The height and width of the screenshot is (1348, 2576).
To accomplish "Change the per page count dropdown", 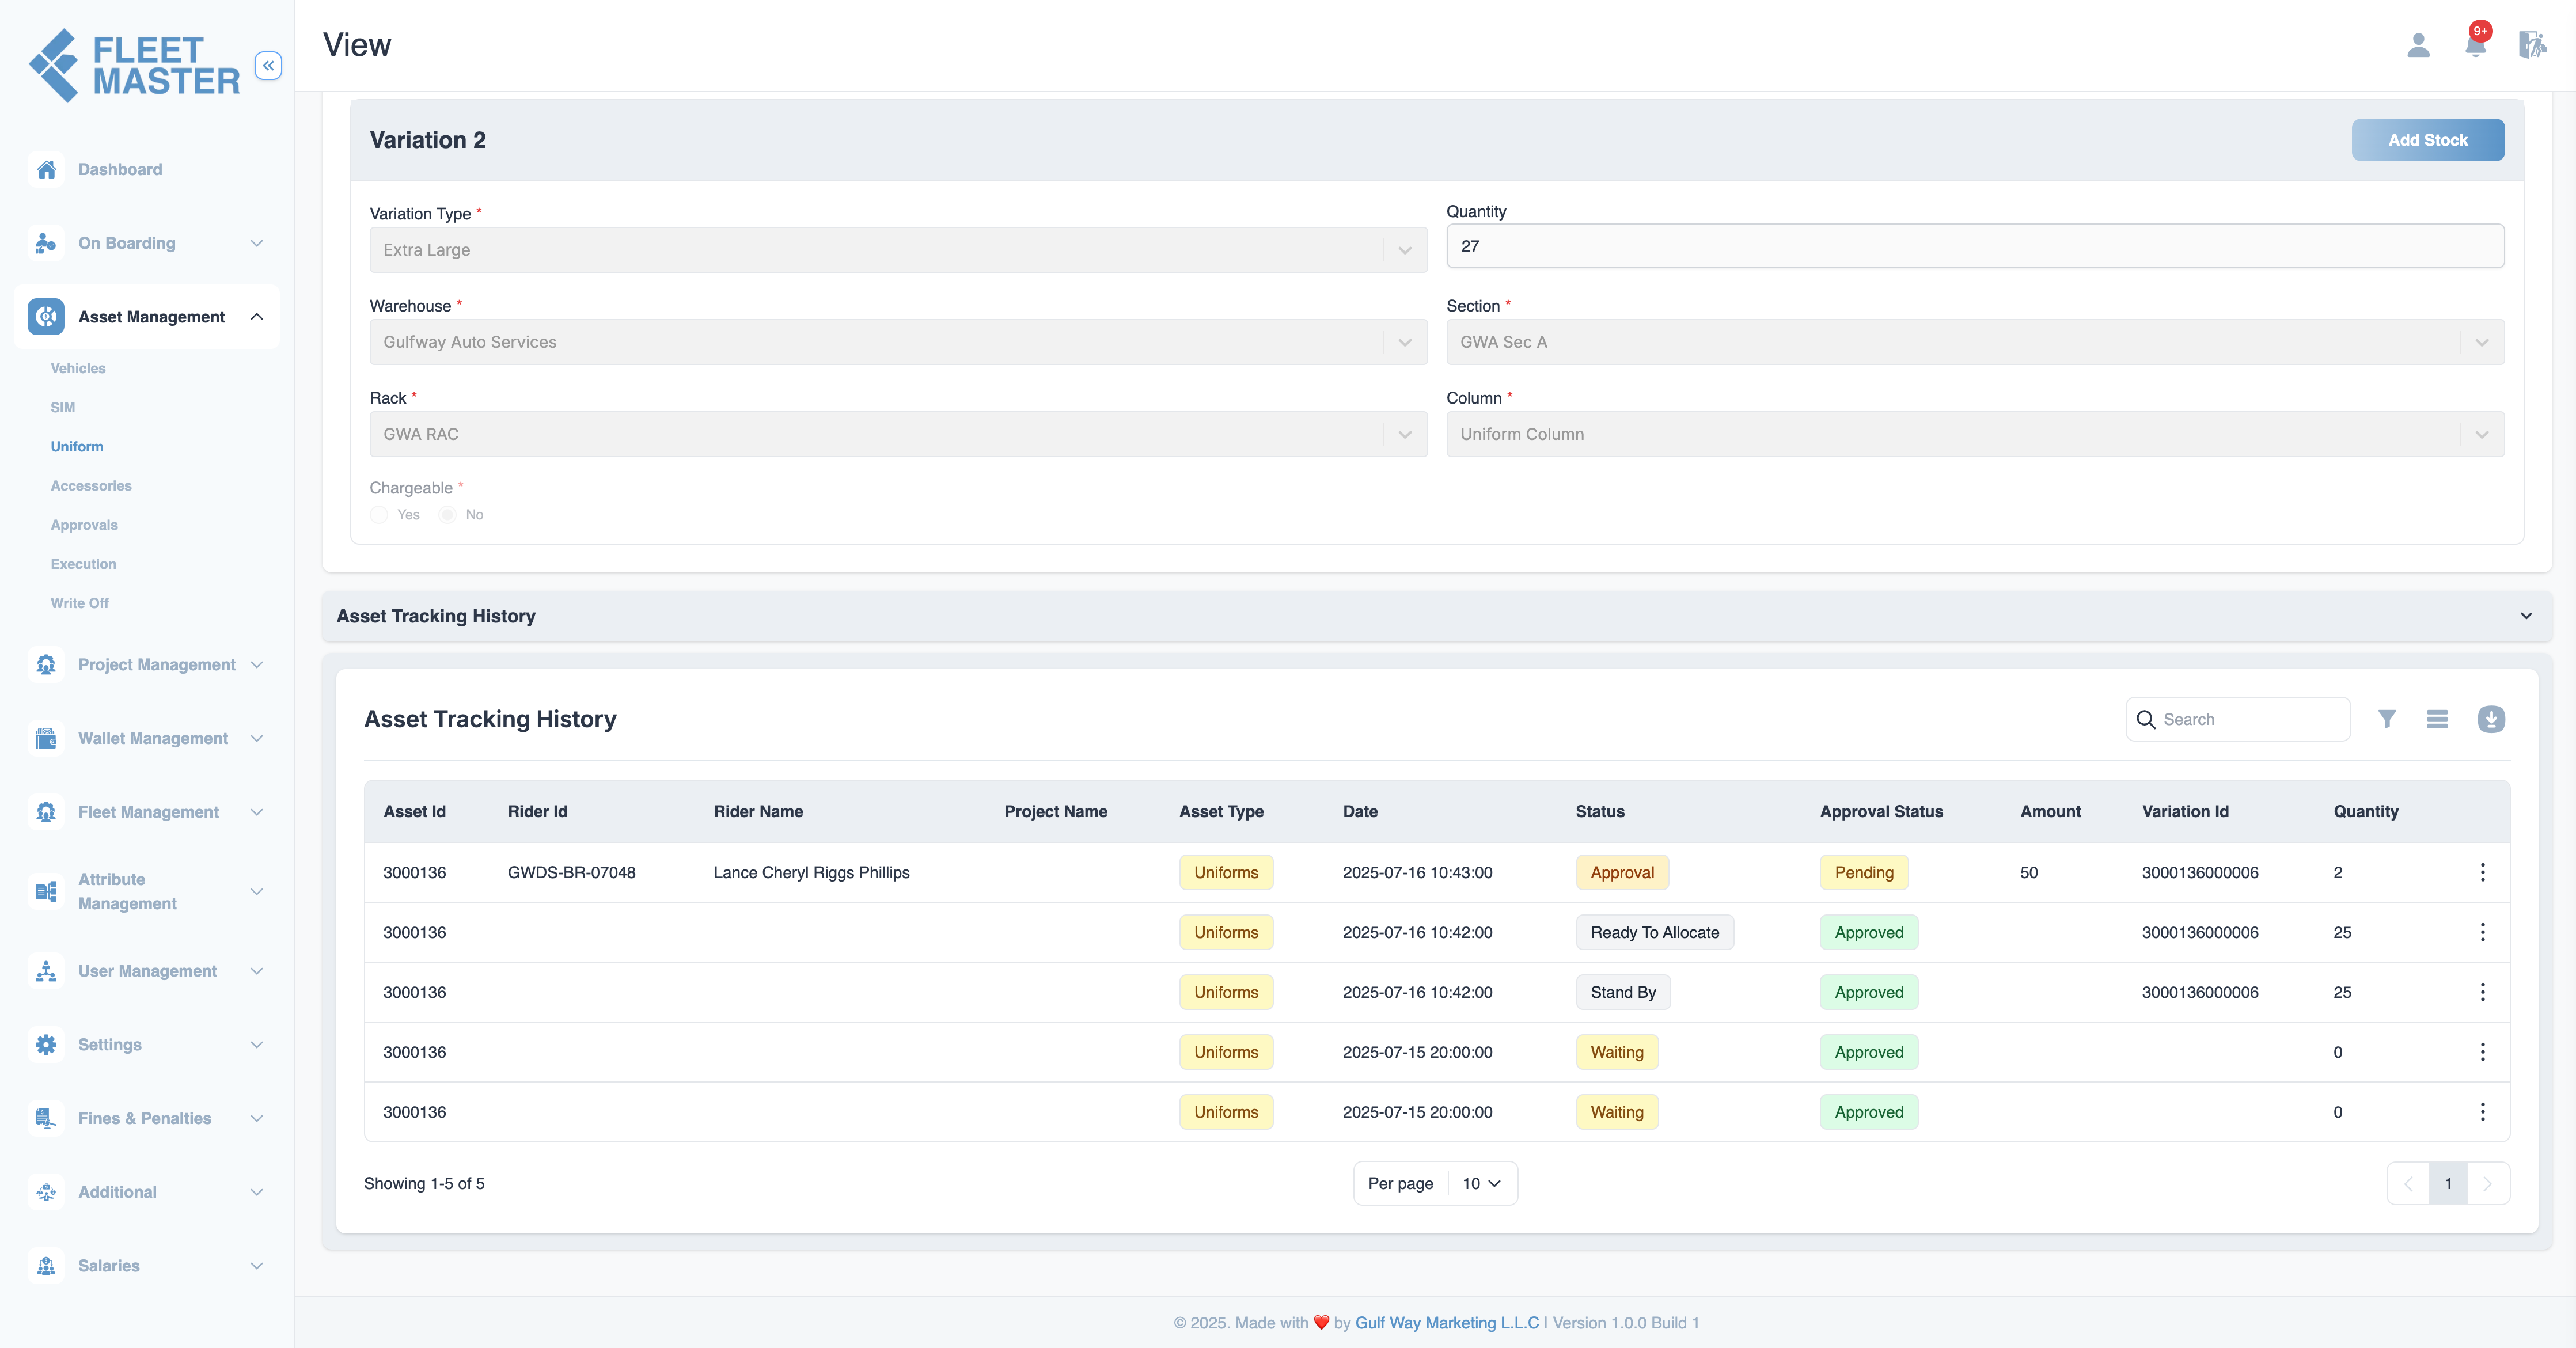I will point(1481,1183).
